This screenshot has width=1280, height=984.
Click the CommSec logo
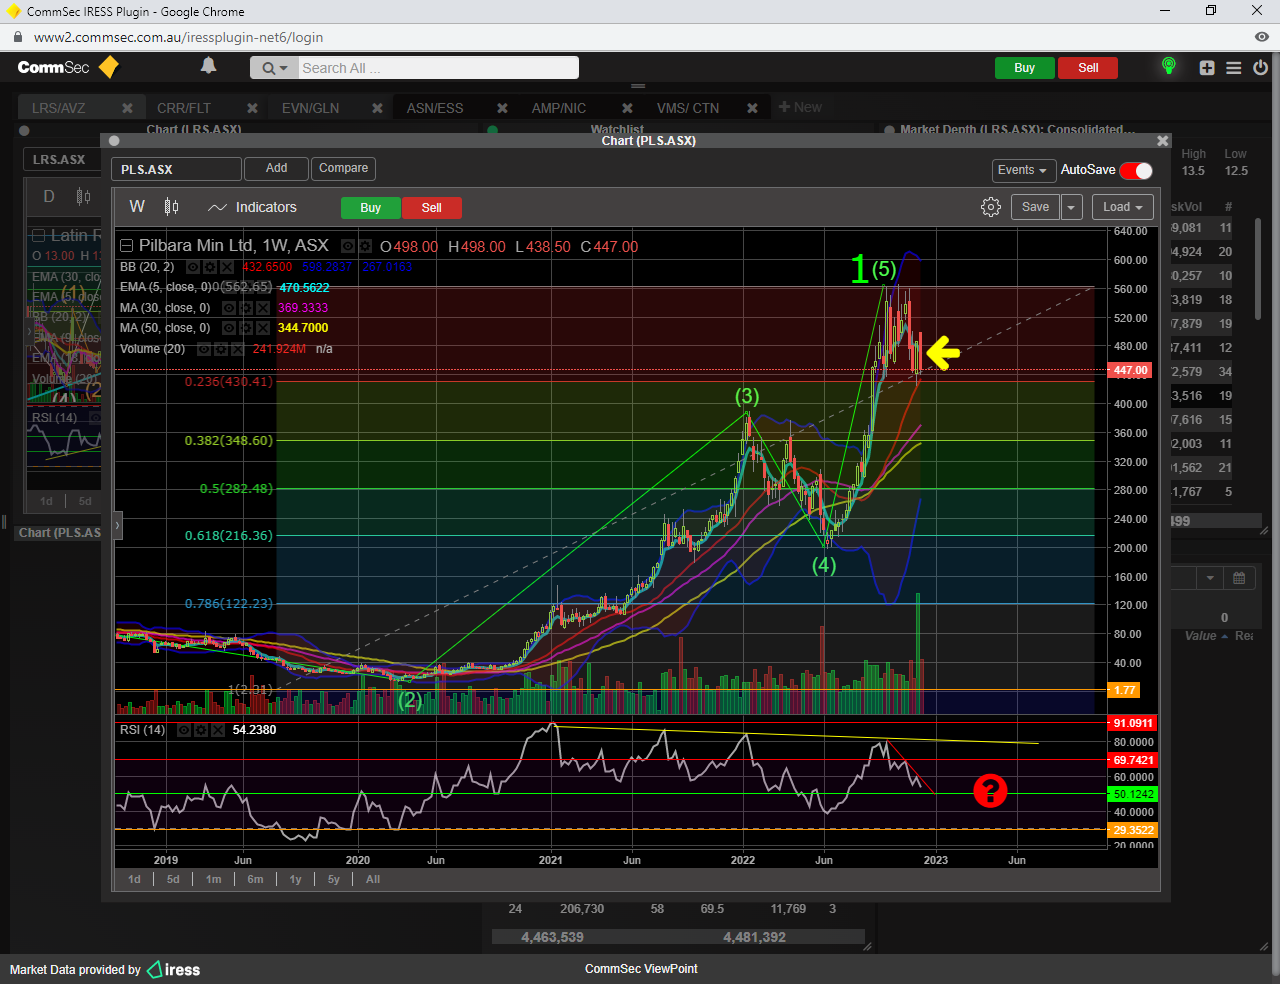tap(68, 67)
